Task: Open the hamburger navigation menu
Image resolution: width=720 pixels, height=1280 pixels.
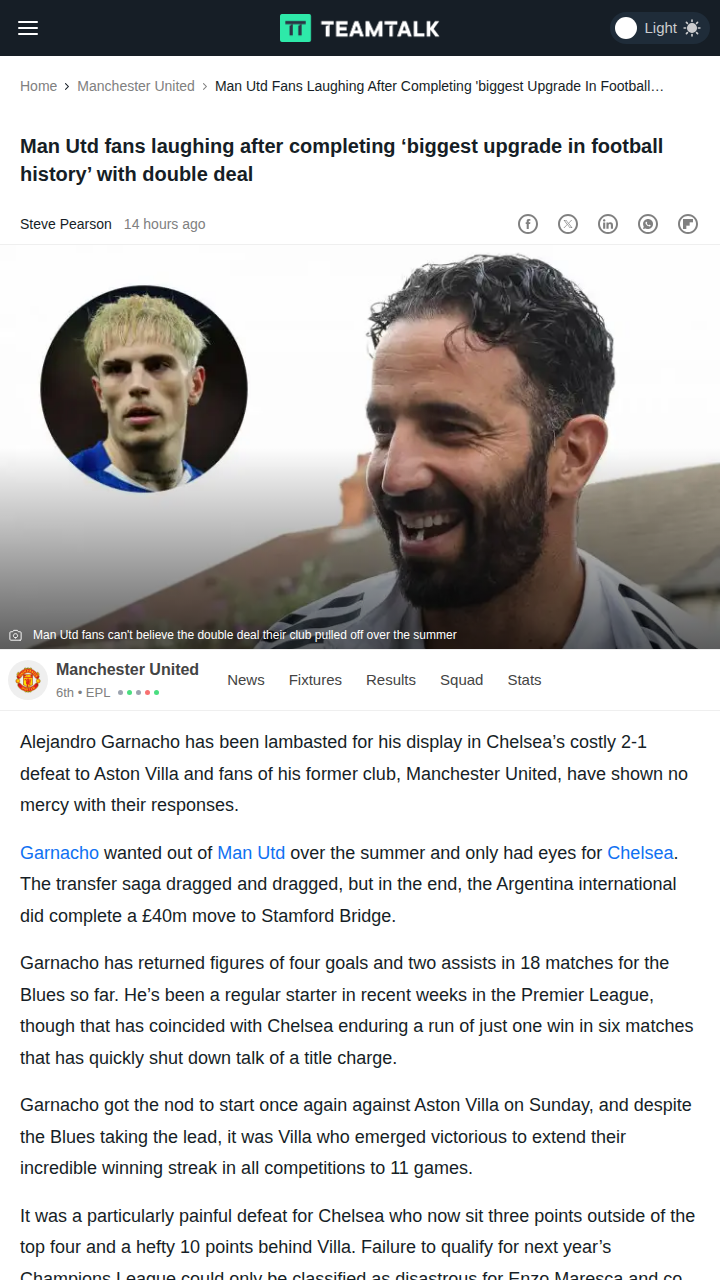Action: 28,28
